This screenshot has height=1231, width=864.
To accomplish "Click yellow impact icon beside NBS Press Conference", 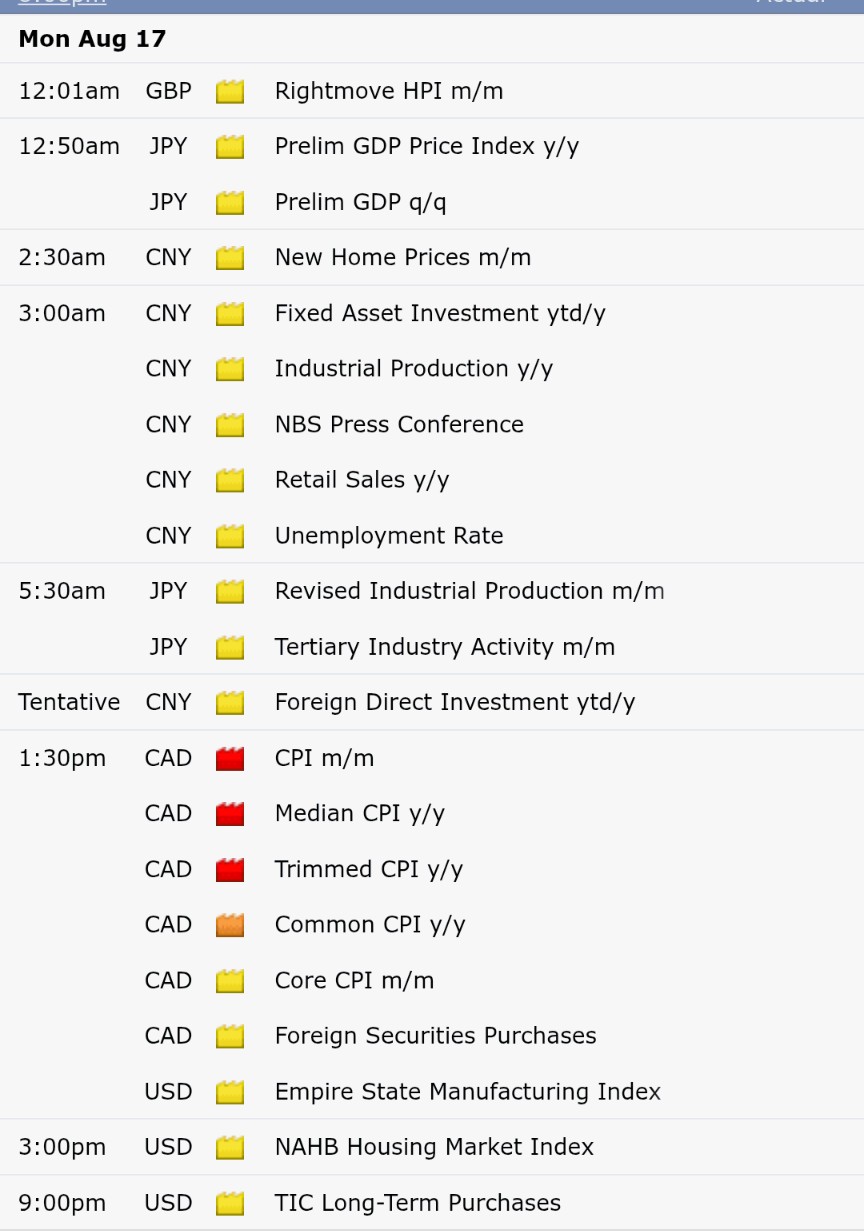I will pos(230,425).
